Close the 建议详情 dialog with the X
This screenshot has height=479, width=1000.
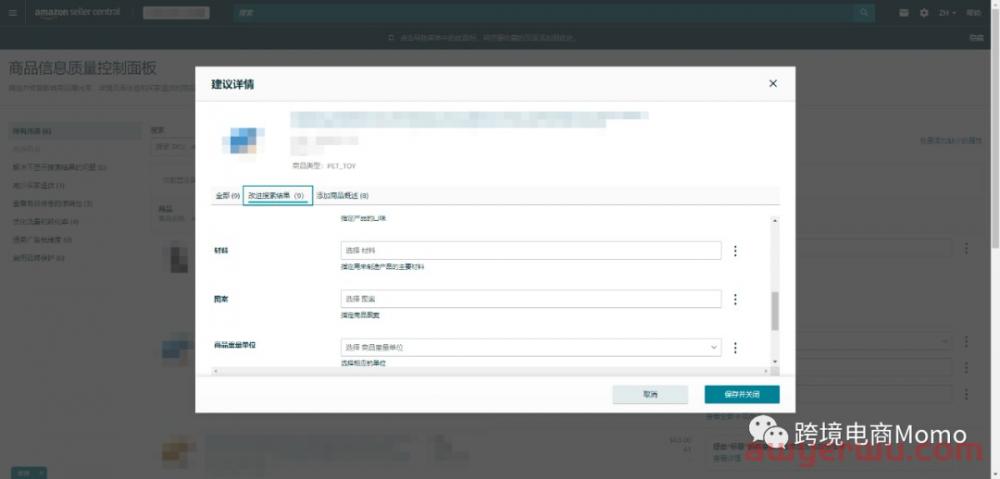pos(773,84)
